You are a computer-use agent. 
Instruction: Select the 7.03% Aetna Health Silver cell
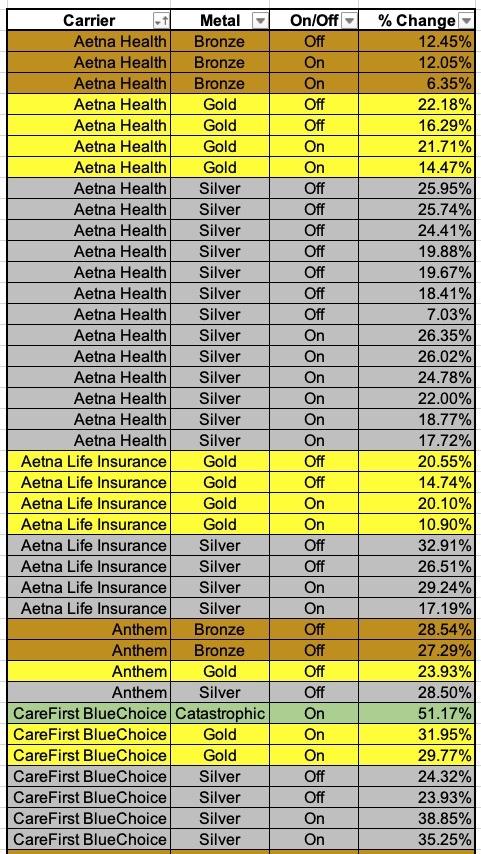(416, 314)
